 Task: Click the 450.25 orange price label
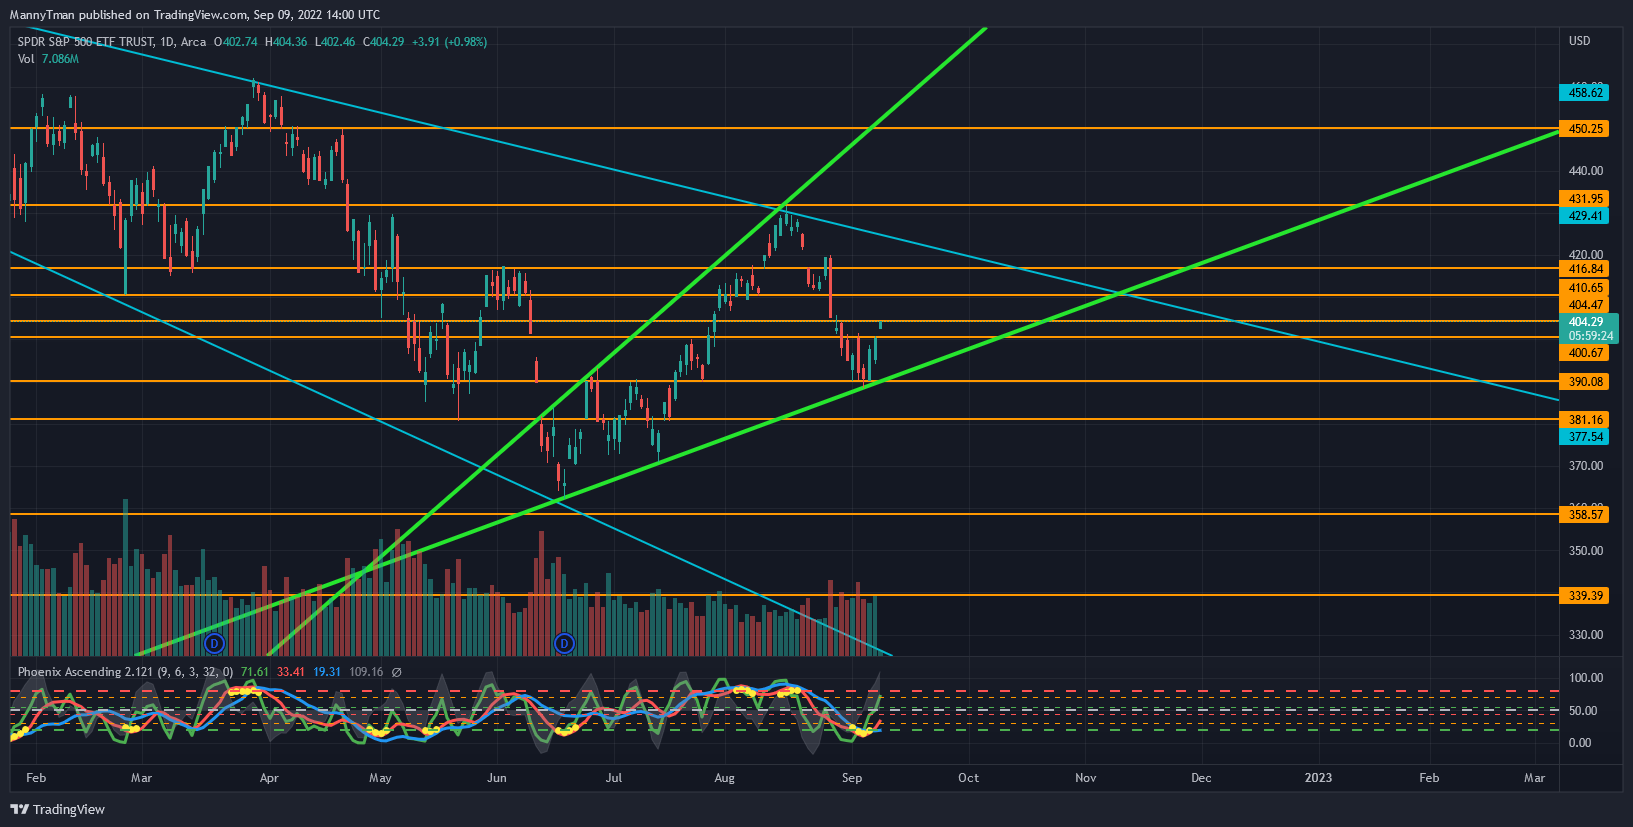(1585, 129)
